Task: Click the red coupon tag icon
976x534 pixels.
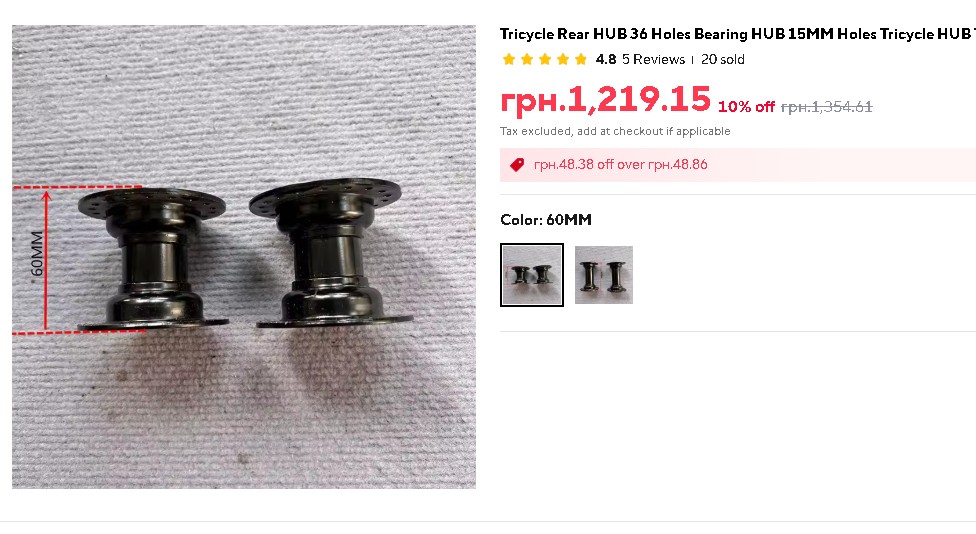Action: coord(517,164)
